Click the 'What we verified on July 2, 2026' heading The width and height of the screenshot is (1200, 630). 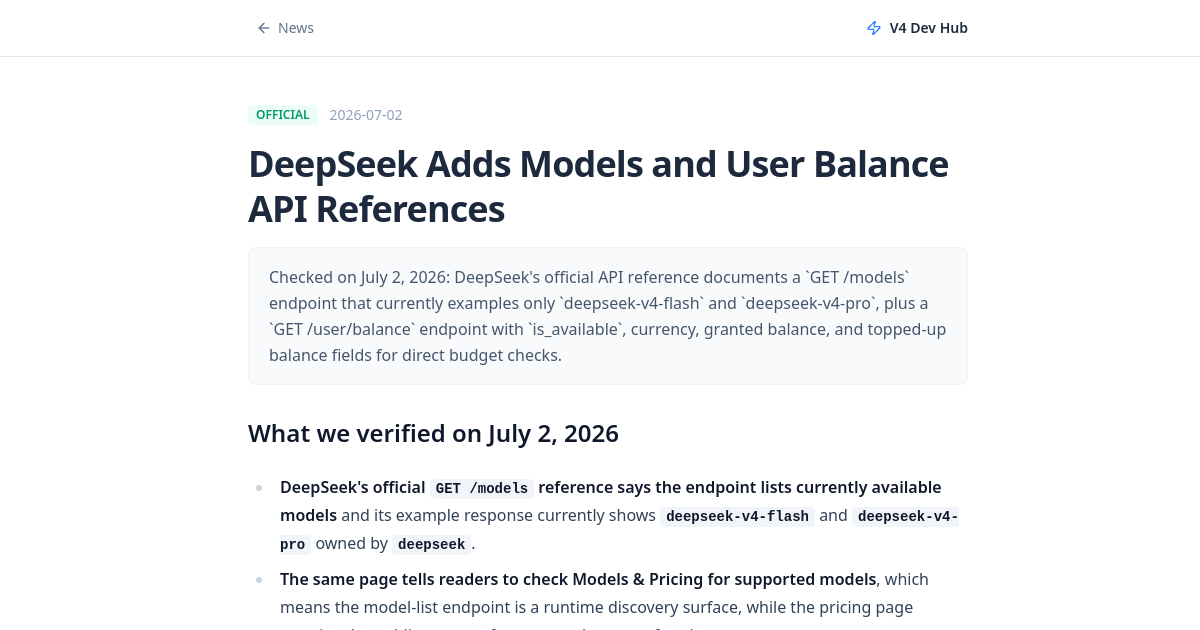click(x=433, y=433)
